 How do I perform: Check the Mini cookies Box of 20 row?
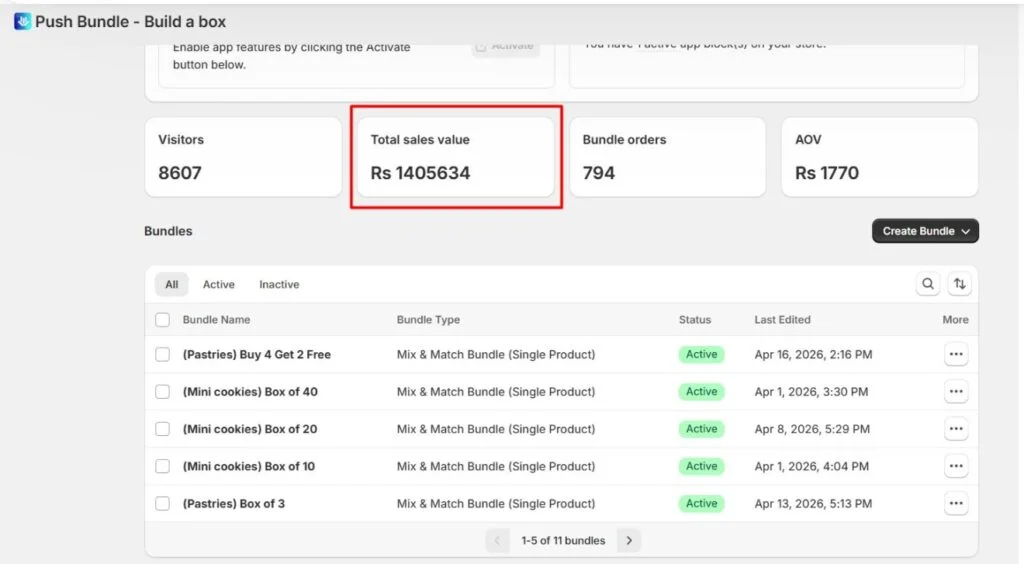point(163,429)
